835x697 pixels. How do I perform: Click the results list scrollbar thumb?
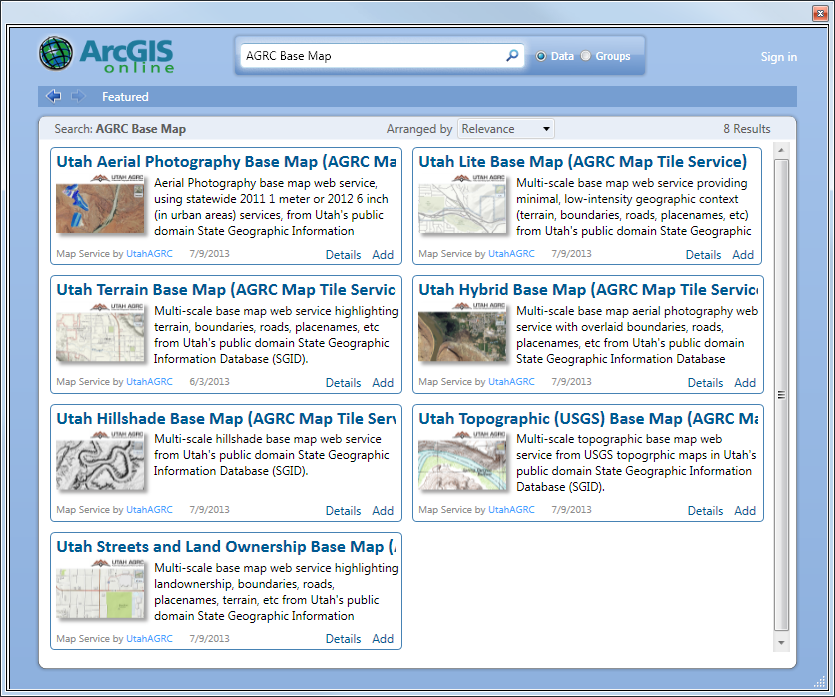click(781, 395)
